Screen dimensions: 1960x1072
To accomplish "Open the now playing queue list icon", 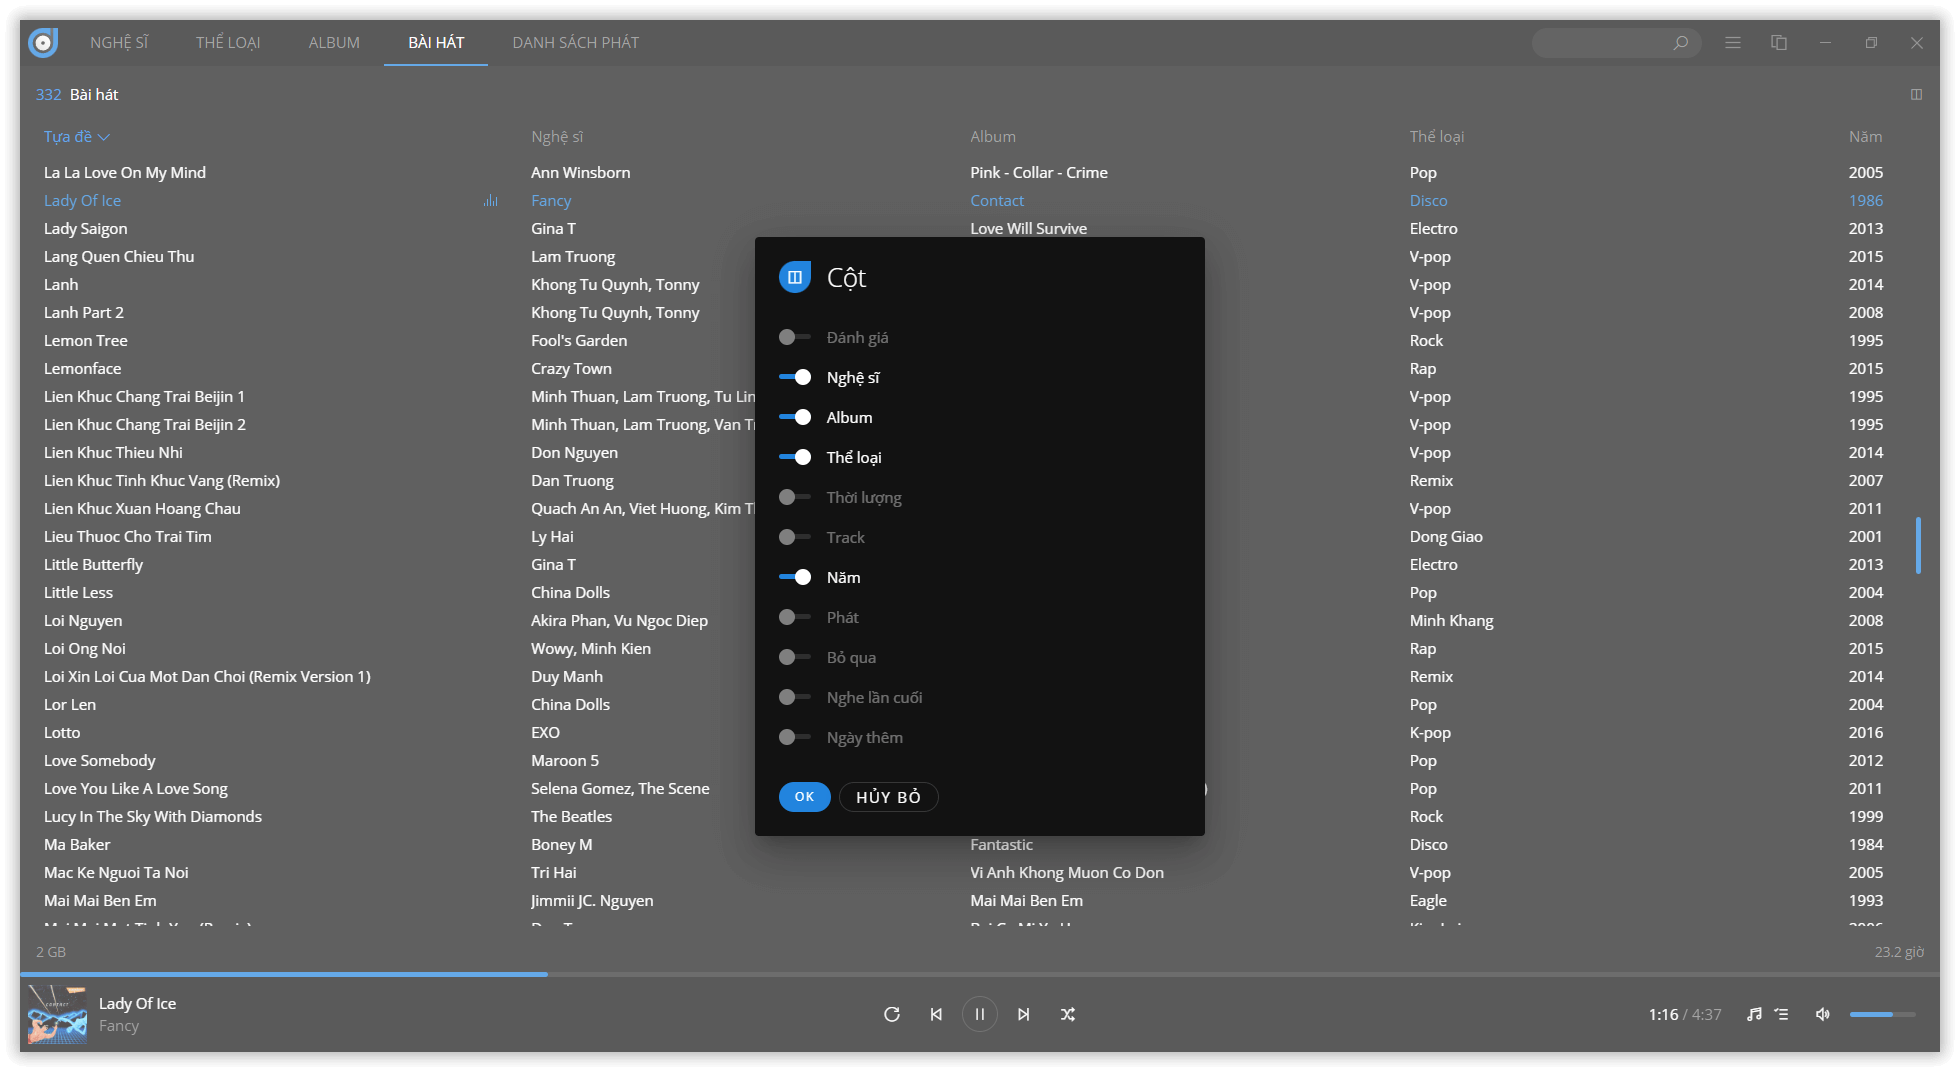I will coord(1782,1014).
